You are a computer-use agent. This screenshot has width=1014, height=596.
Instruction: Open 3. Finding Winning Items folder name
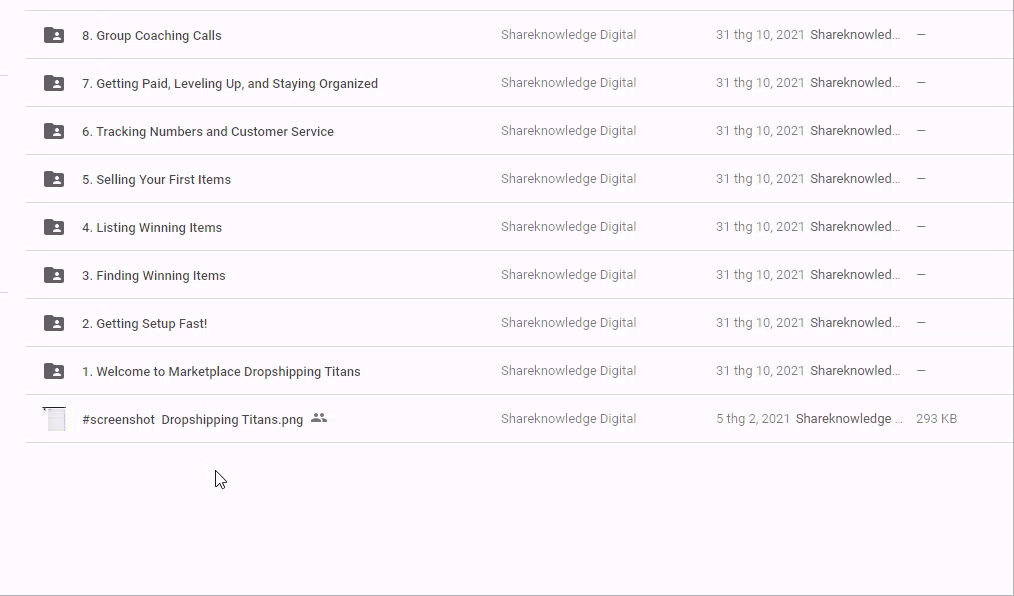(x=154, y=276)
